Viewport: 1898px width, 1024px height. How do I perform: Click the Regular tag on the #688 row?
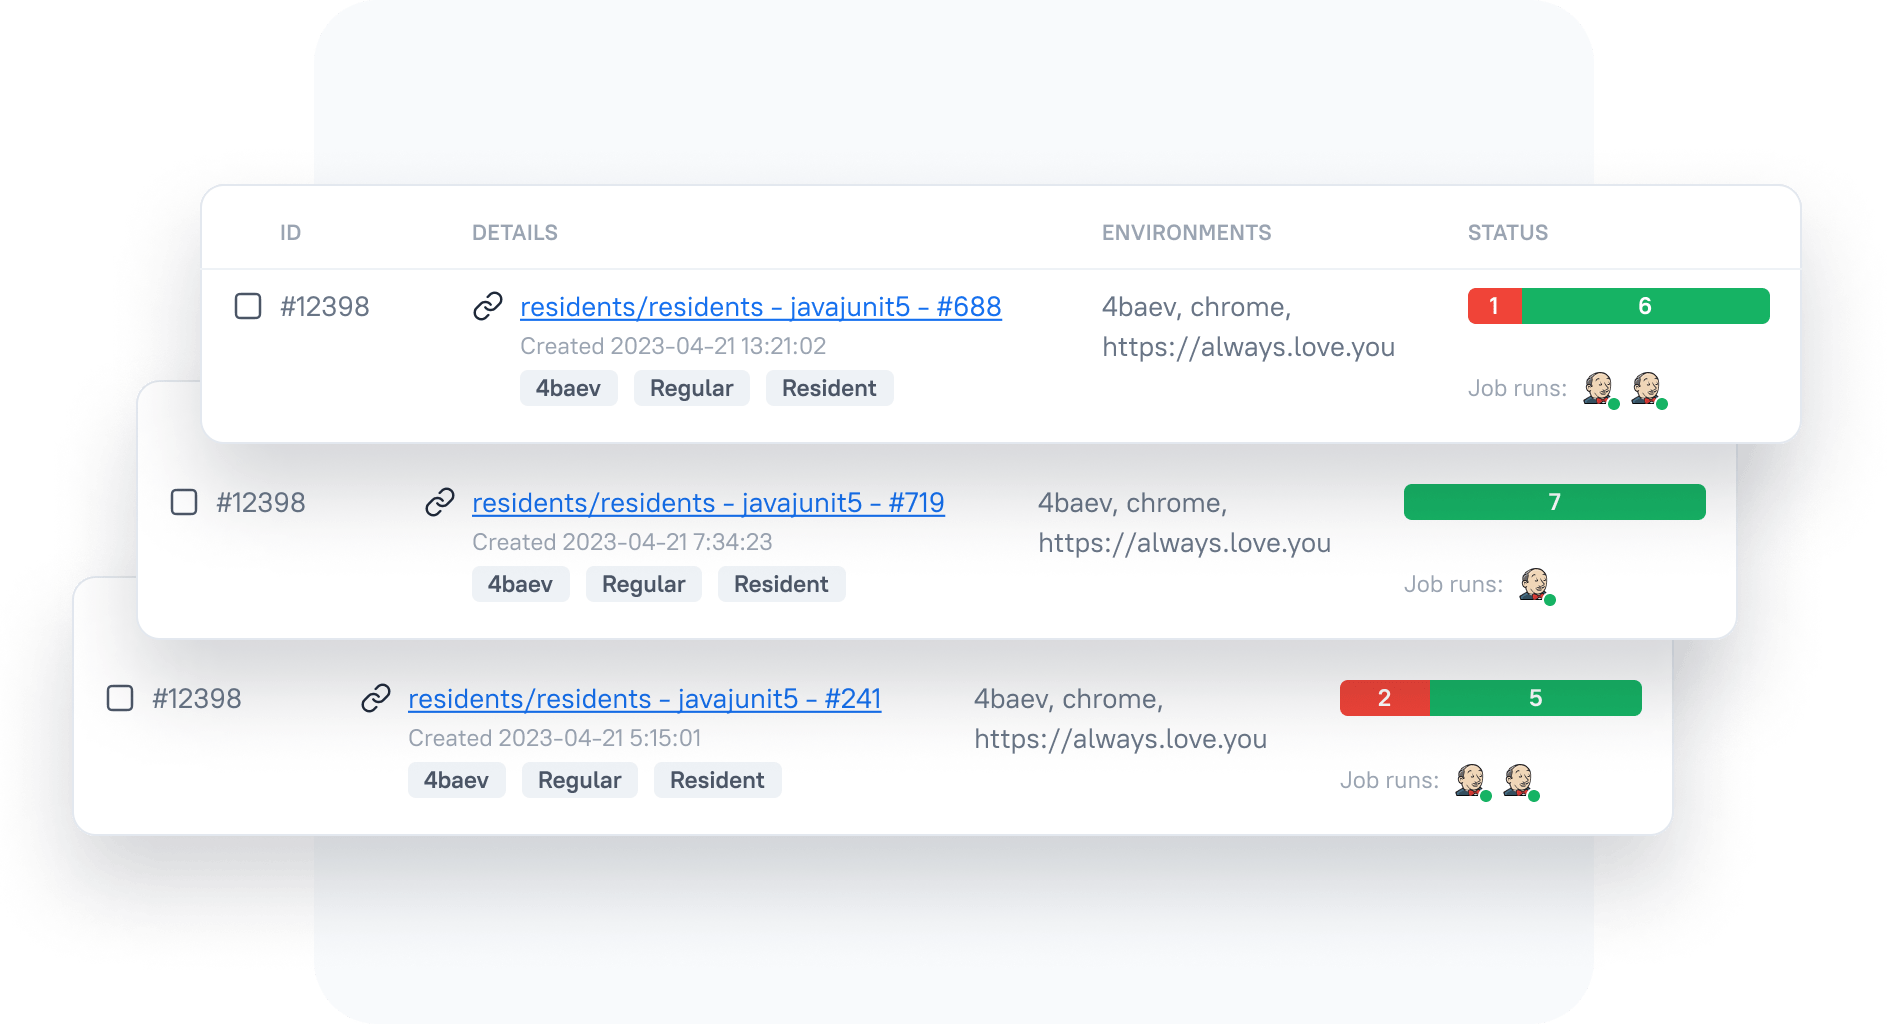click(x=691, y=388)
